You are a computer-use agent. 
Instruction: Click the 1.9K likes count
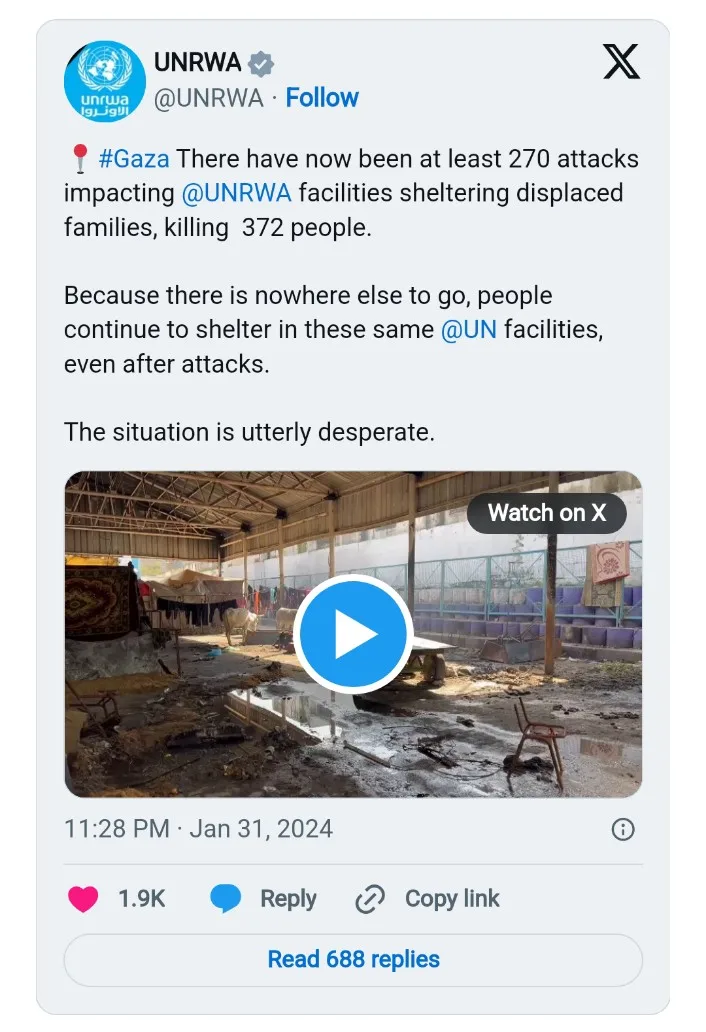(x=142, y=899)
